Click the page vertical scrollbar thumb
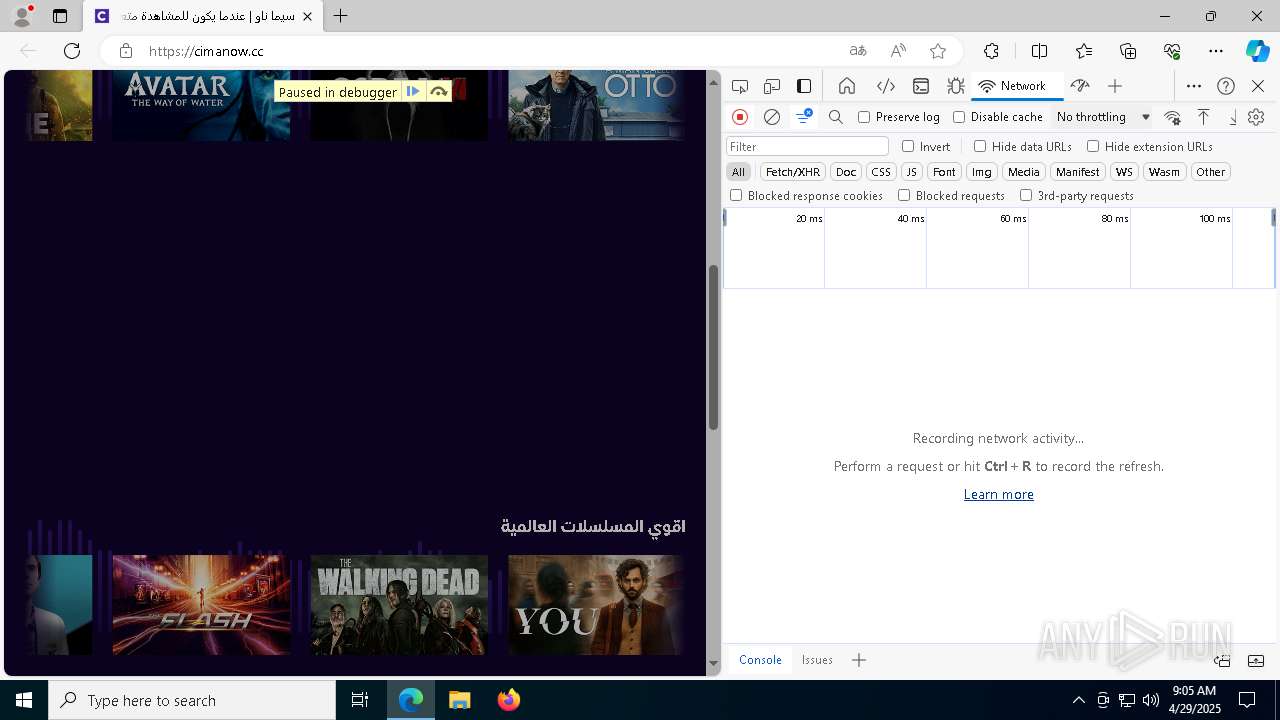The image size is (1280, 720). (713, 348)
